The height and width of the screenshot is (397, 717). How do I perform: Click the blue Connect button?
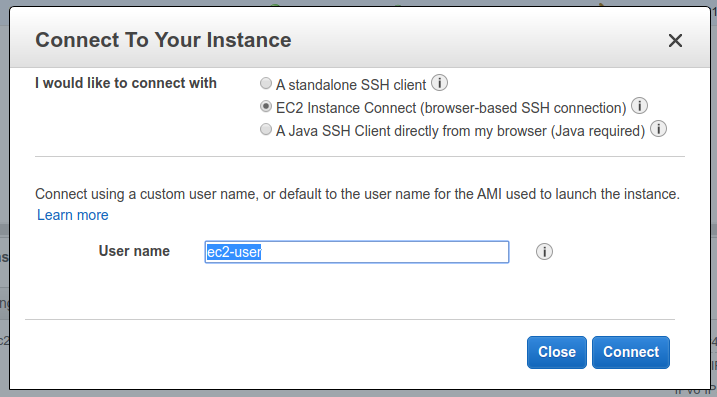(631, 352)
